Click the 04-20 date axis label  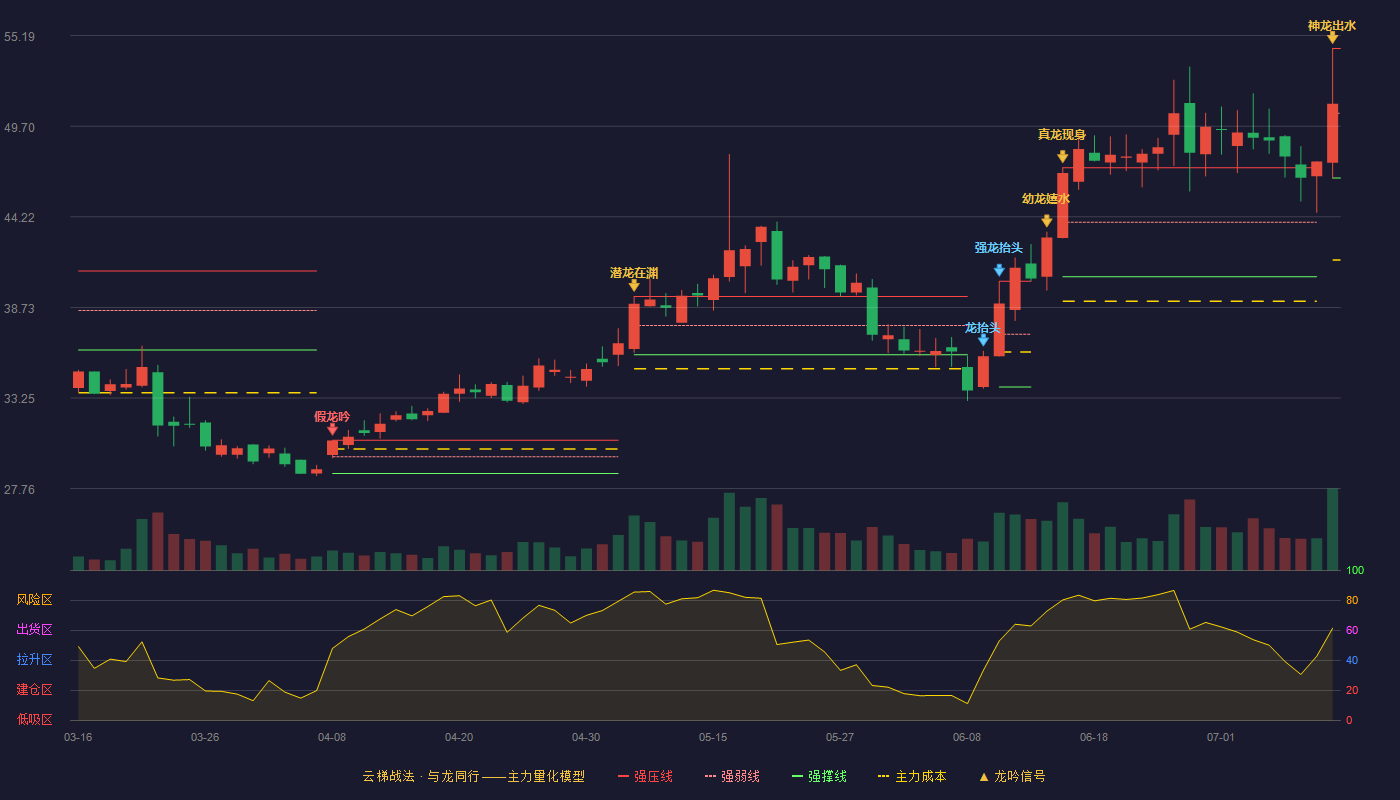(x=459, y=737)
